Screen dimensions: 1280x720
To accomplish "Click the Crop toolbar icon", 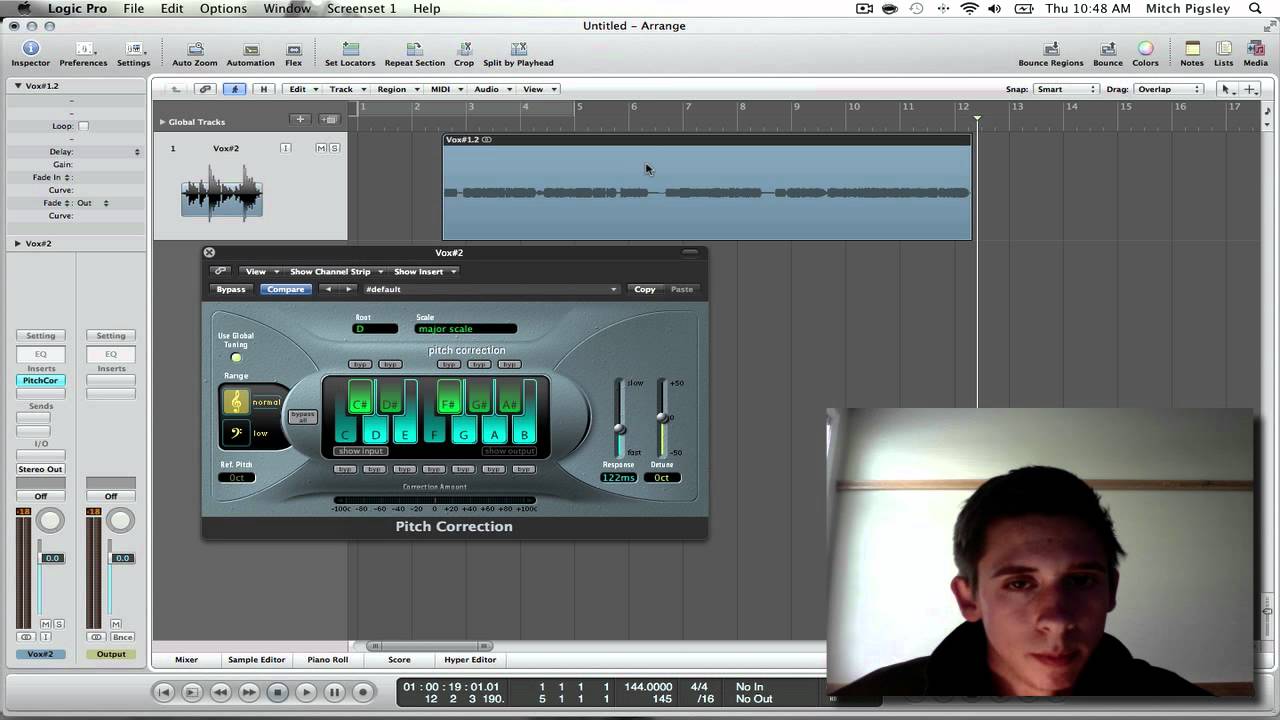I will coord(464,54).
